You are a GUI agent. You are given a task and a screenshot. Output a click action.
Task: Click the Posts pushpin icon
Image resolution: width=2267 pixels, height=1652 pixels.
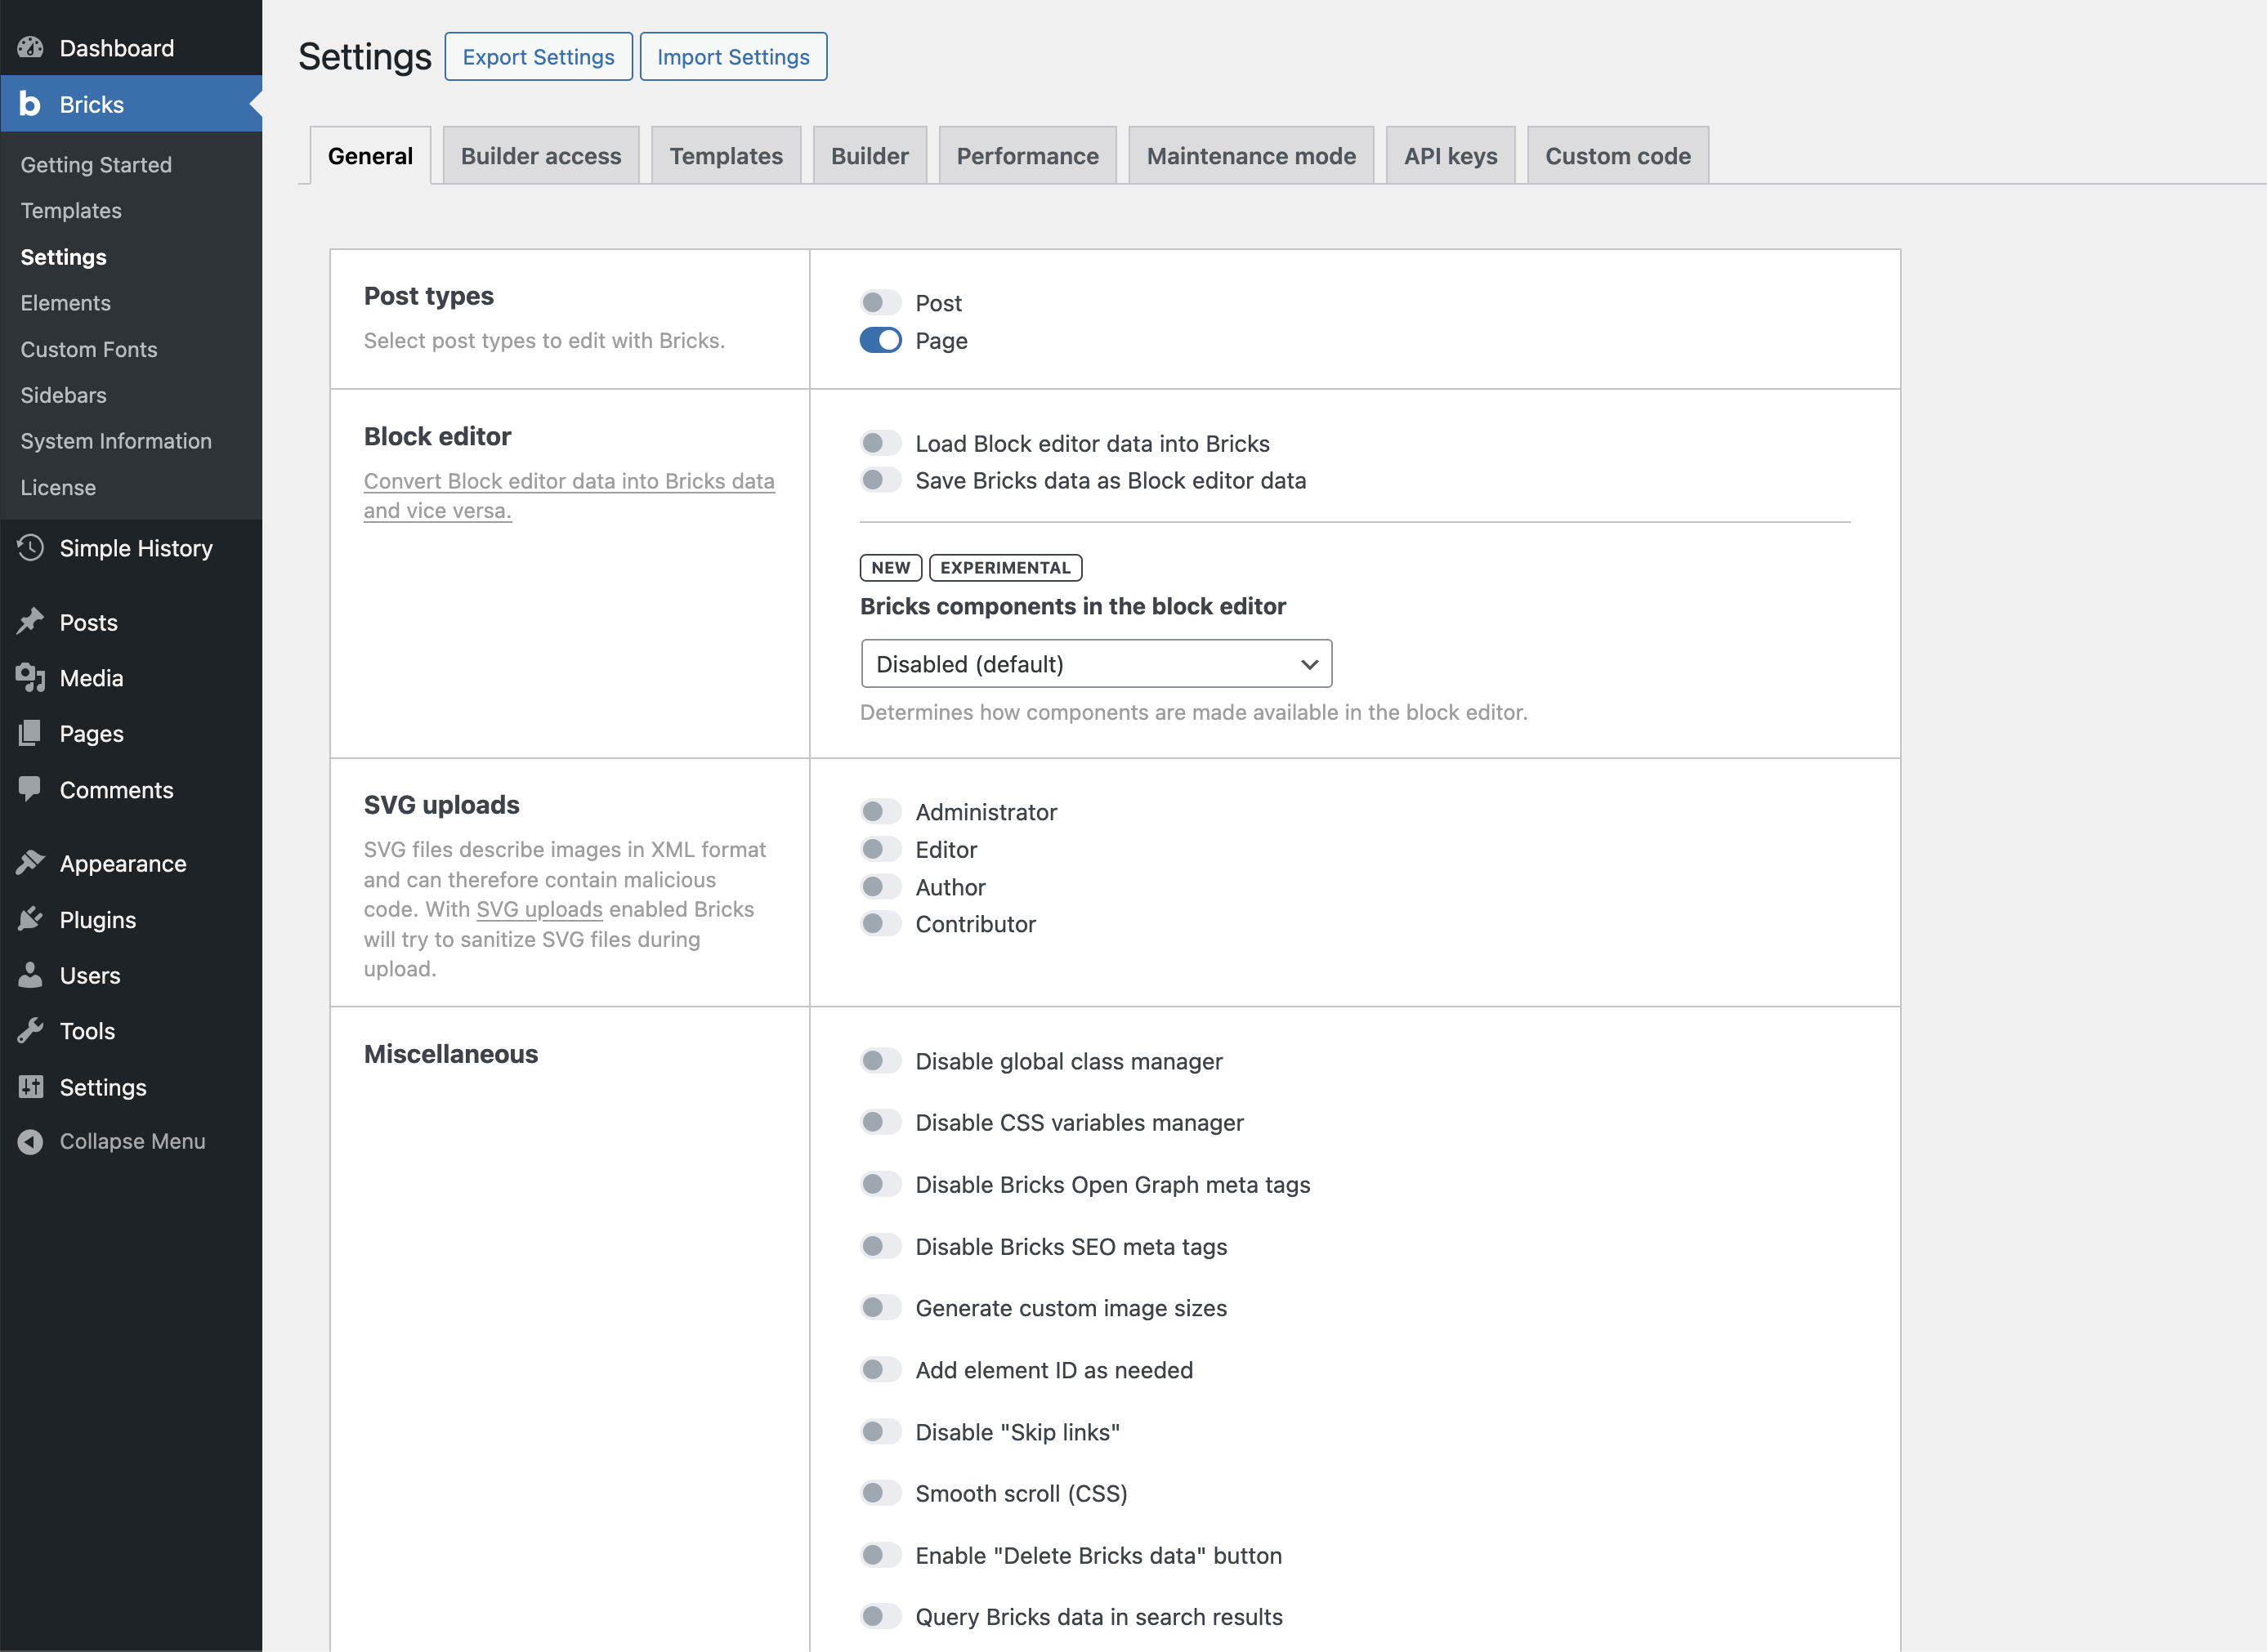(x=30, y=622)
